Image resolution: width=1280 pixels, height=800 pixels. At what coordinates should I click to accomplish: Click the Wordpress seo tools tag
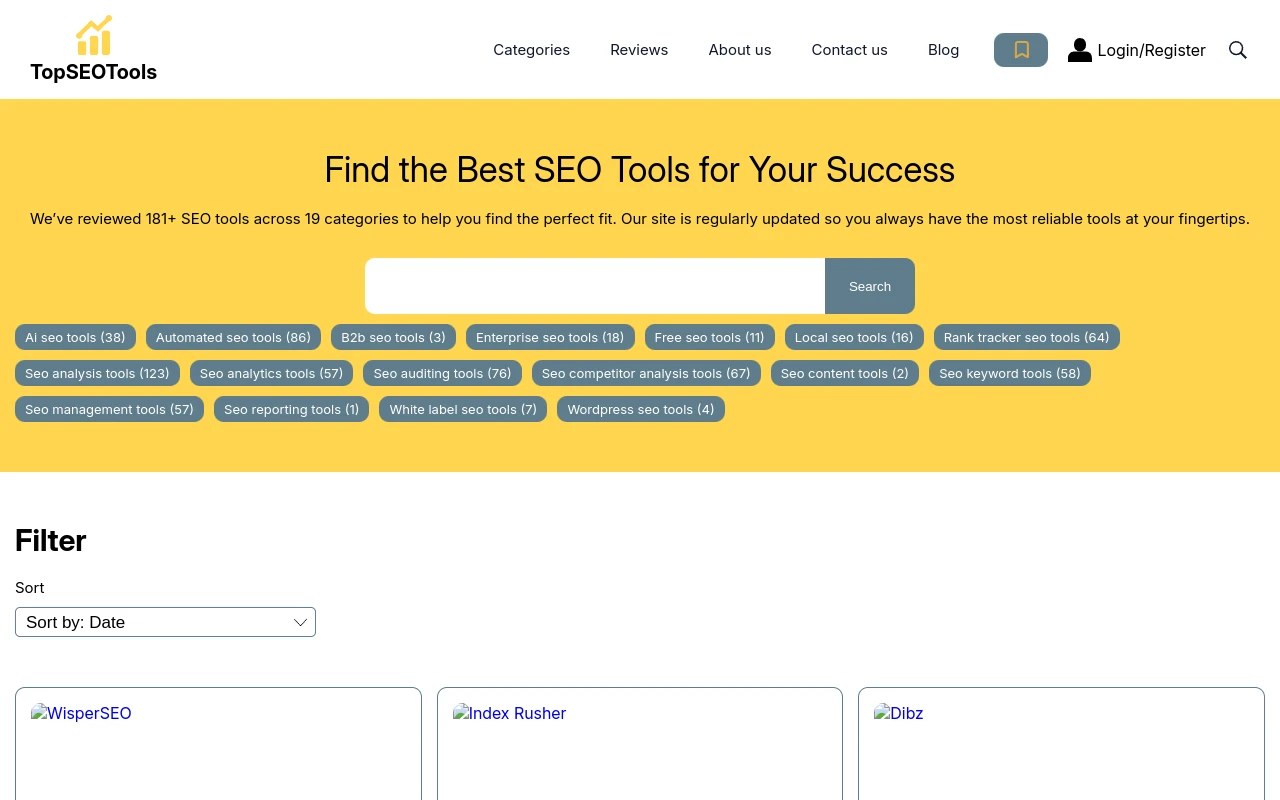point(640,409)
